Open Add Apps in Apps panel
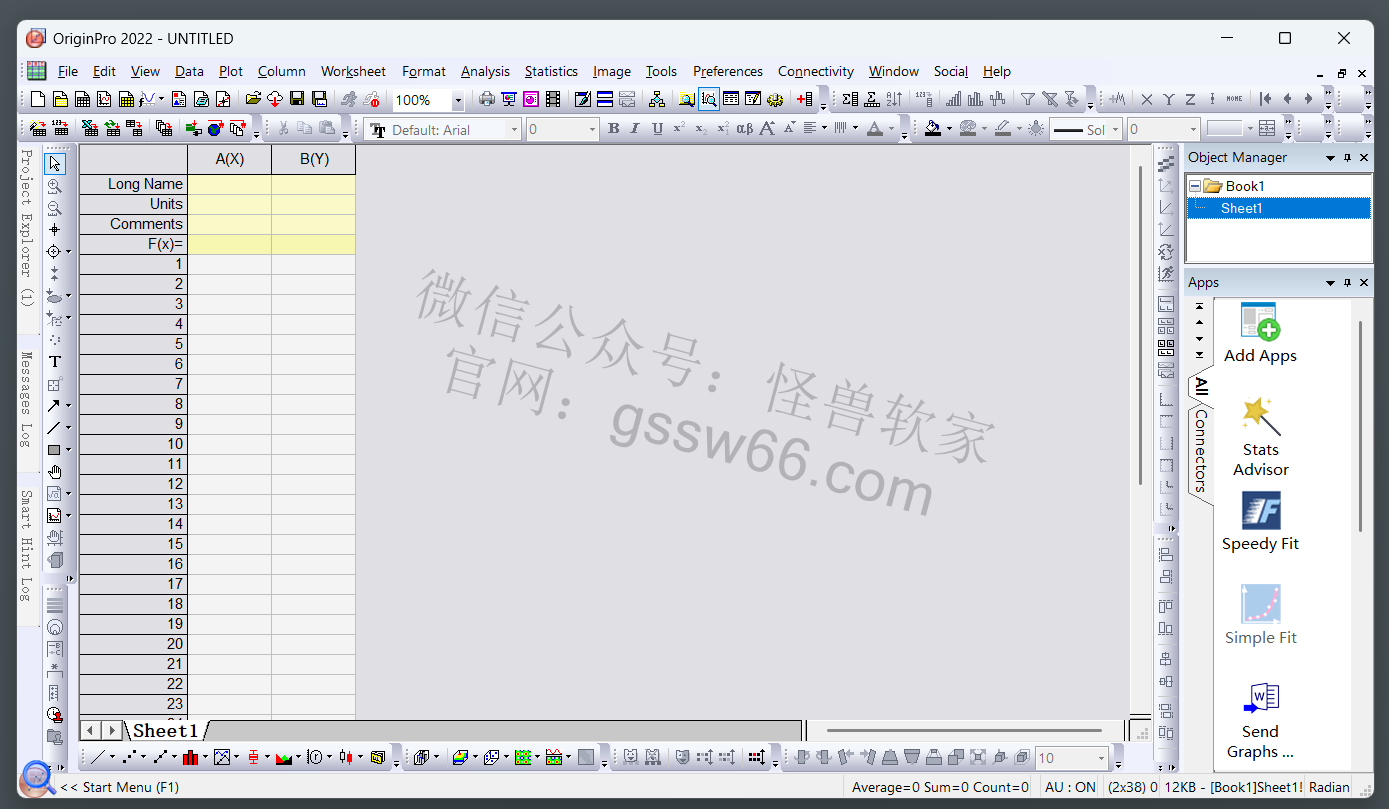This screenshot has height=809, width=1389. click(x=1260, y=334)
